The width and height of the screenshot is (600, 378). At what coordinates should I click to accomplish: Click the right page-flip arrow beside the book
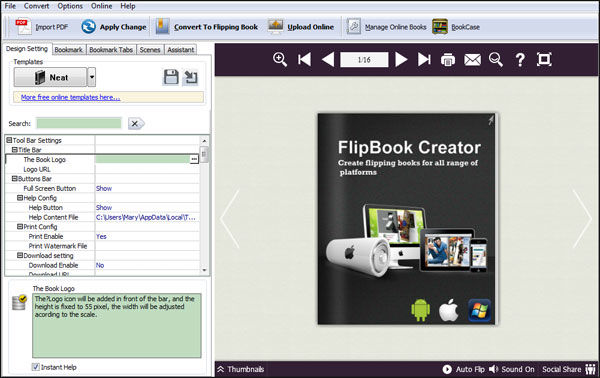pyautogui.click(x=582, y=219)
